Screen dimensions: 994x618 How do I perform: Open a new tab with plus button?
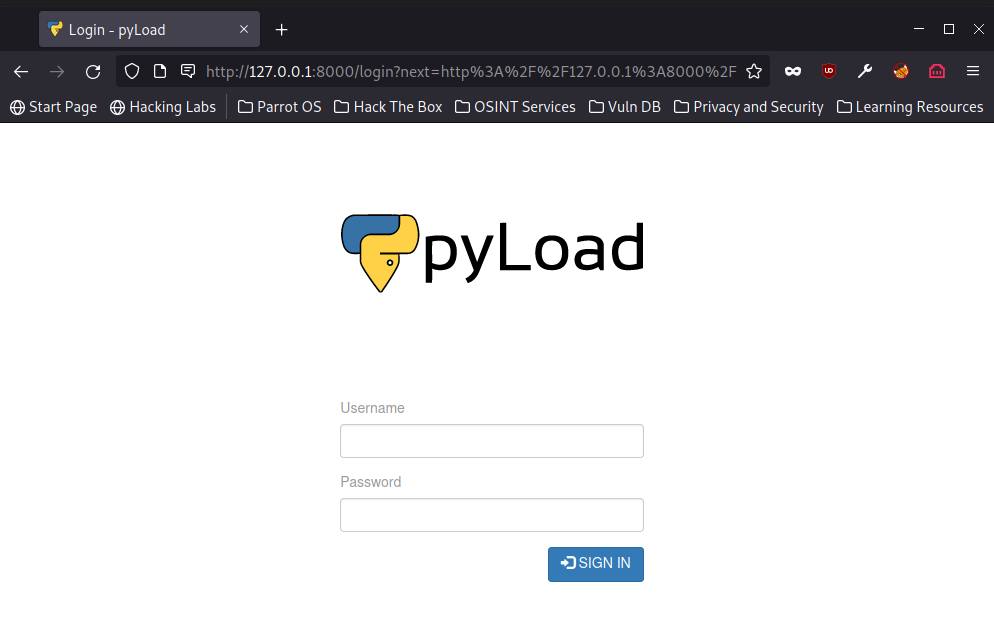(x=281, y=30)
